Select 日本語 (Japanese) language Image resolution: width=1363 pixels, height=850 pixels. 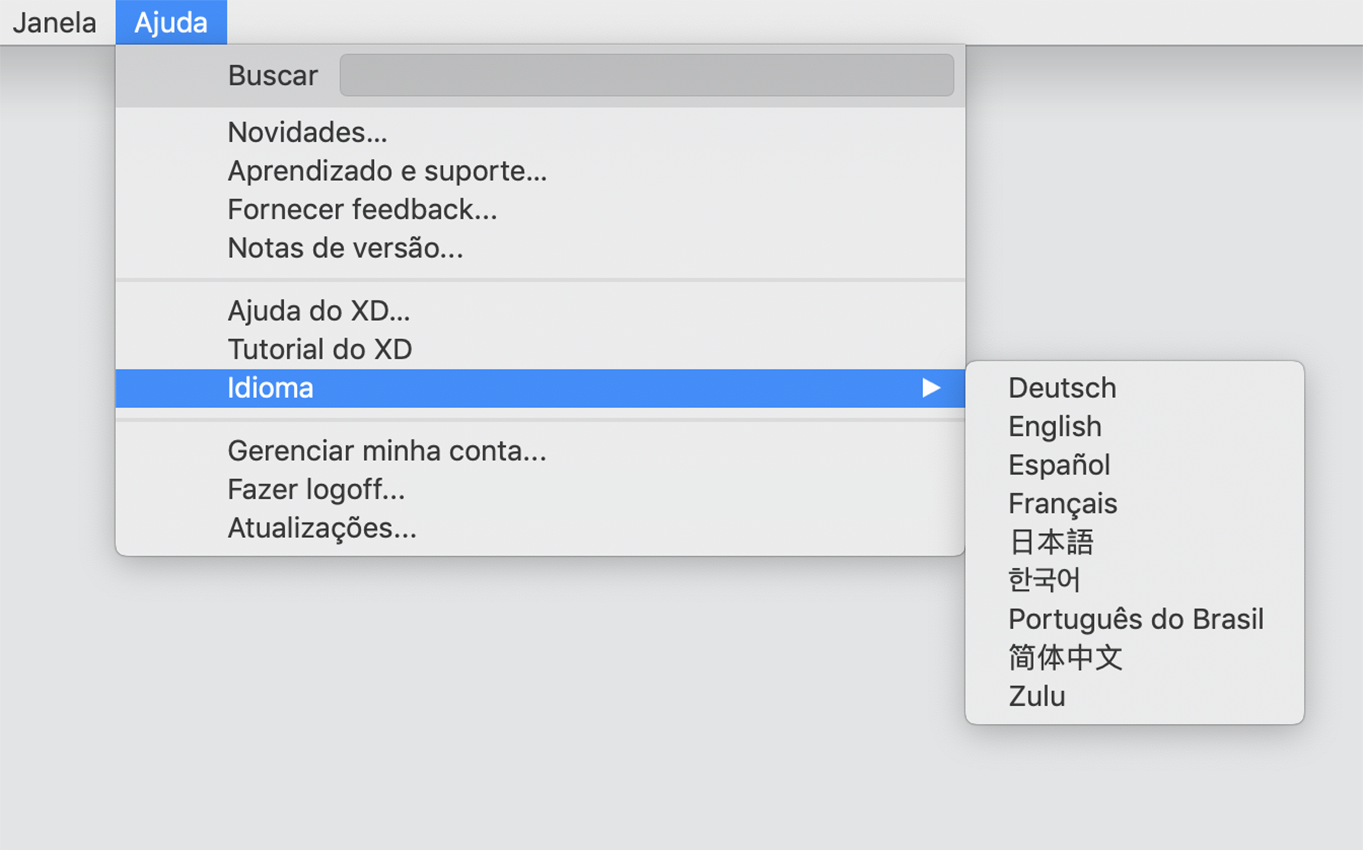[1050, 541]
